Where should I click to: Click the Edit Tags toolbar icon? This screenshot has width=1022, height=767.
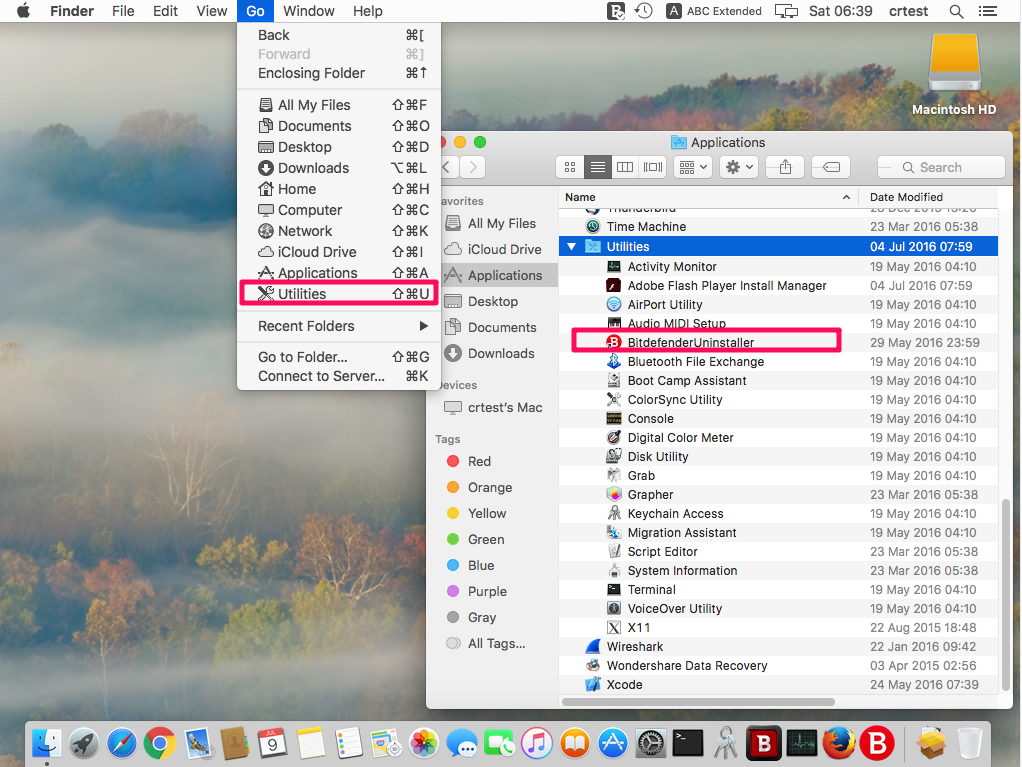(830, 167)
